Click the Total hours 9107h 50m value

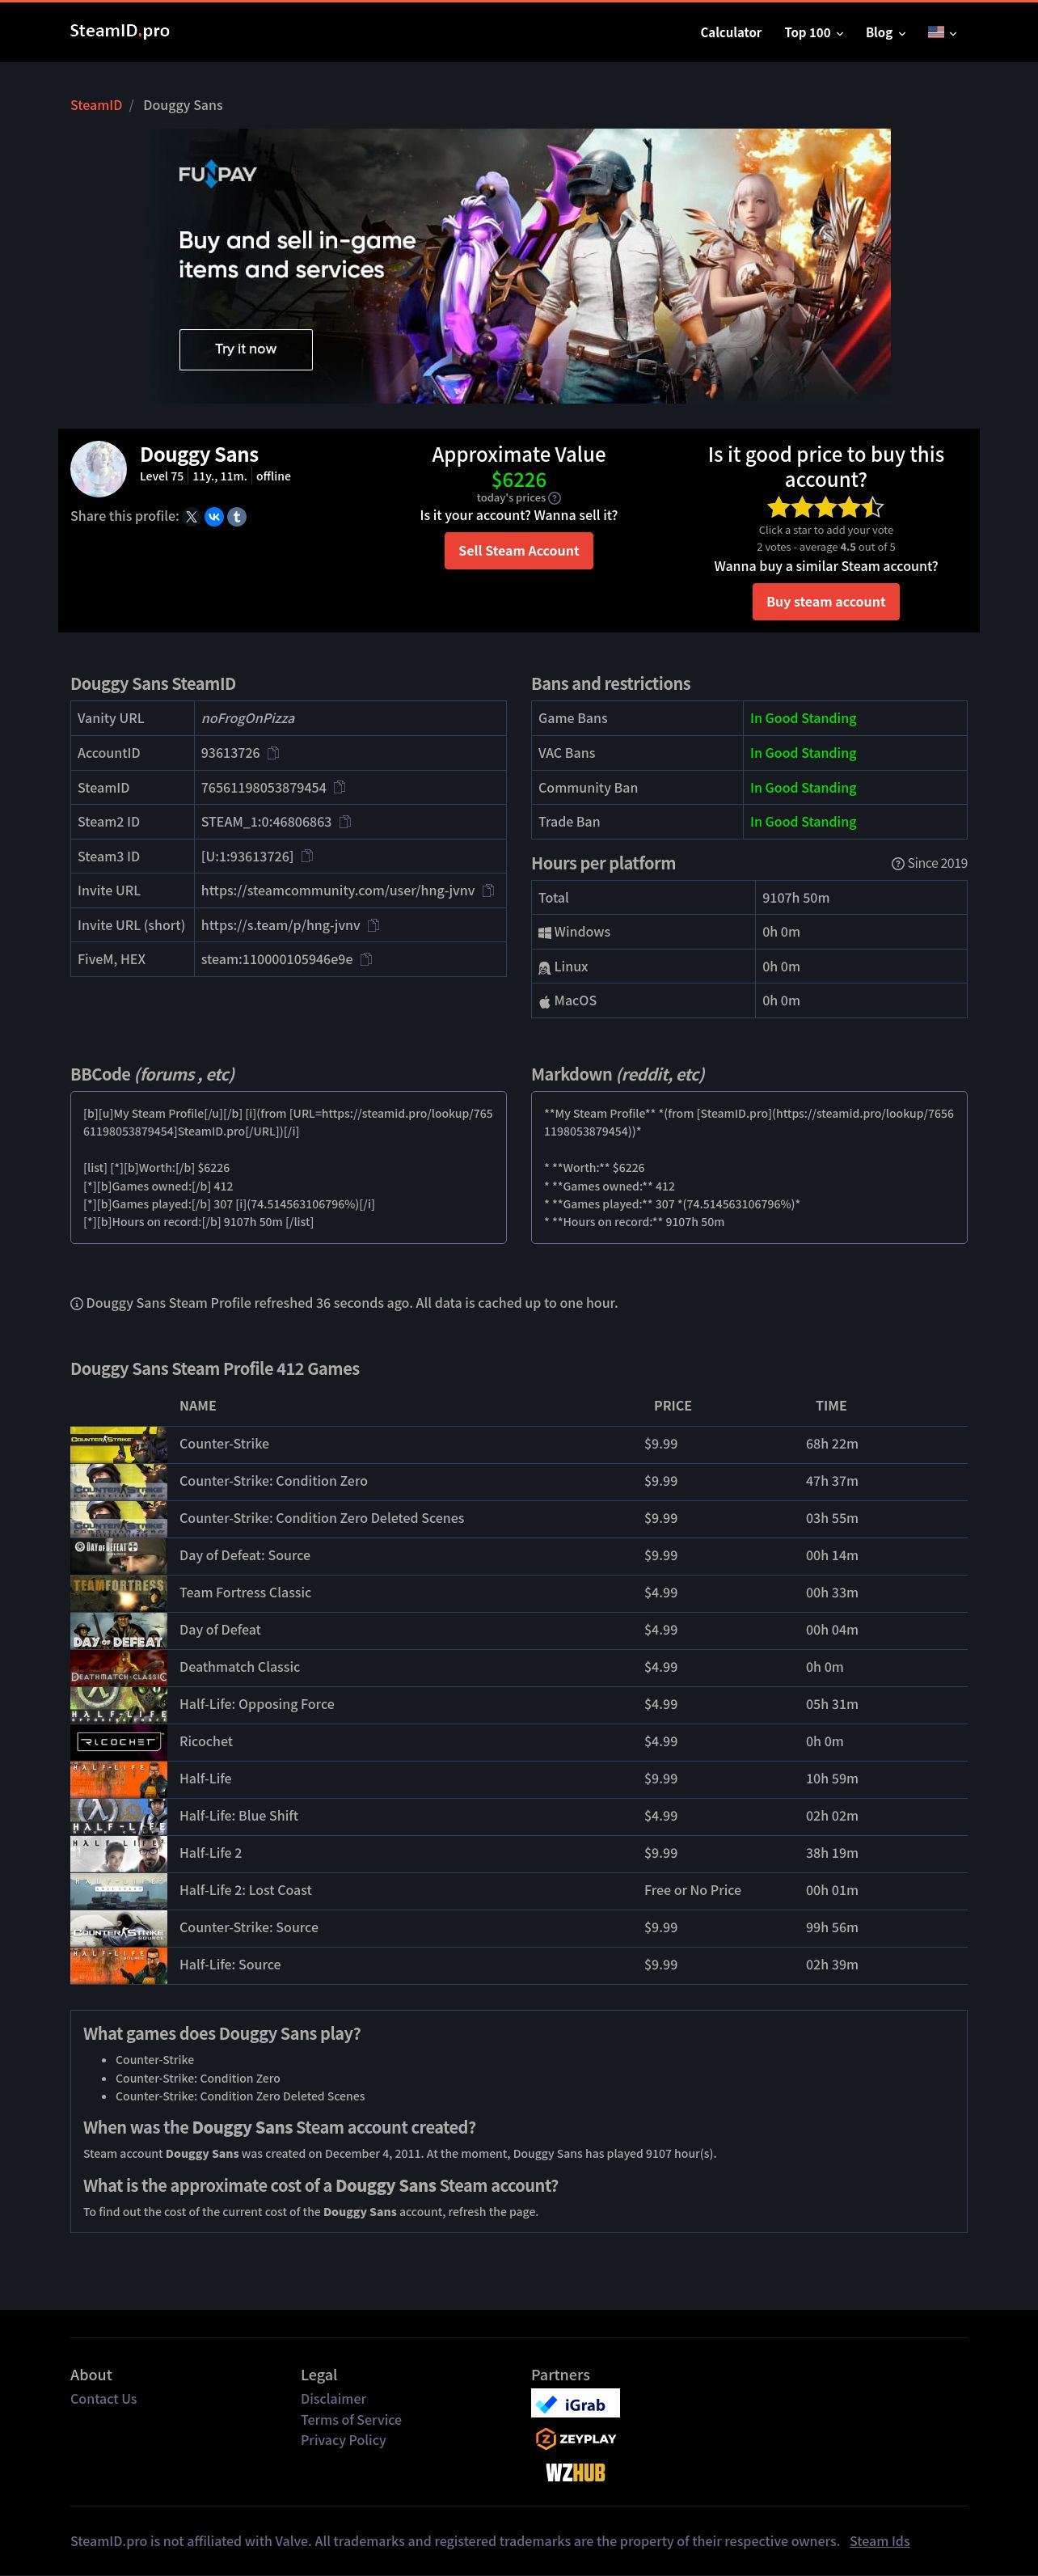click(796, 898)
